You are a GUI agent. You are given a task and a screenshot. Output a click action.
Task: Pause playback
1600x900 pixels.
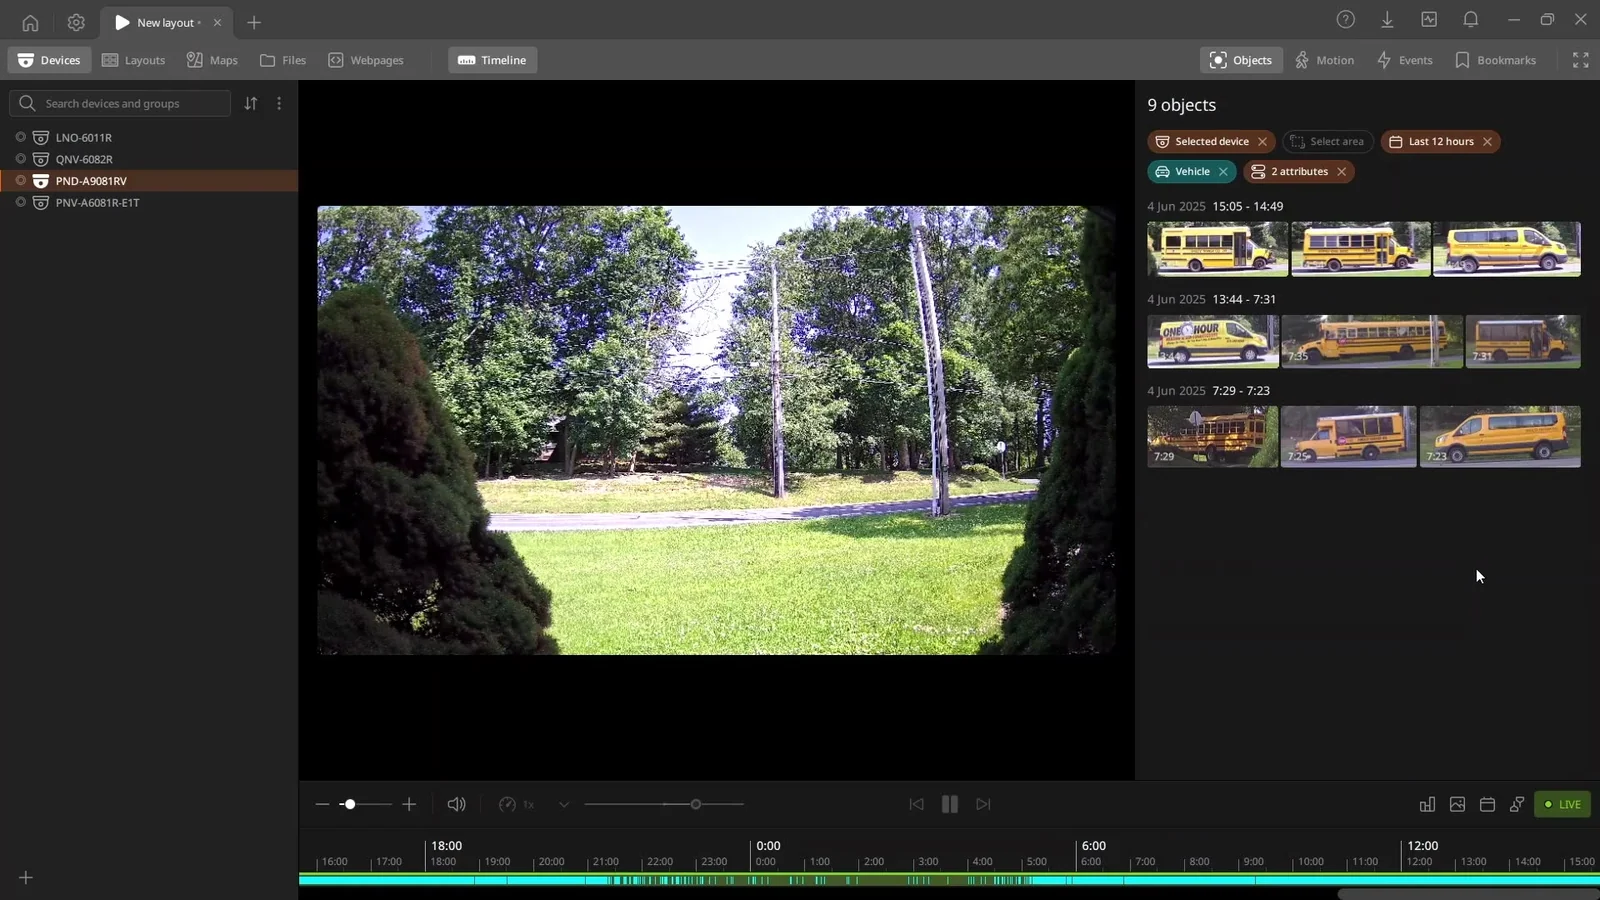[x=950, y=804]
